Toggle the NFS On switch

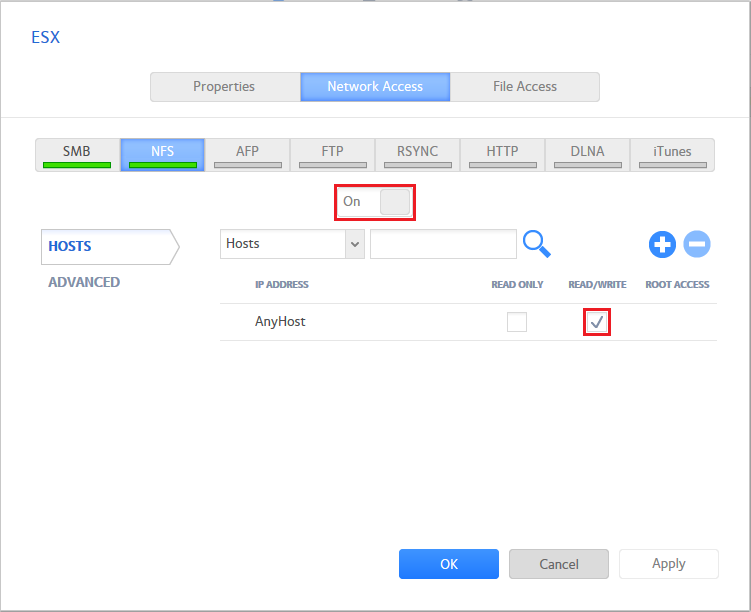(394, 202)
